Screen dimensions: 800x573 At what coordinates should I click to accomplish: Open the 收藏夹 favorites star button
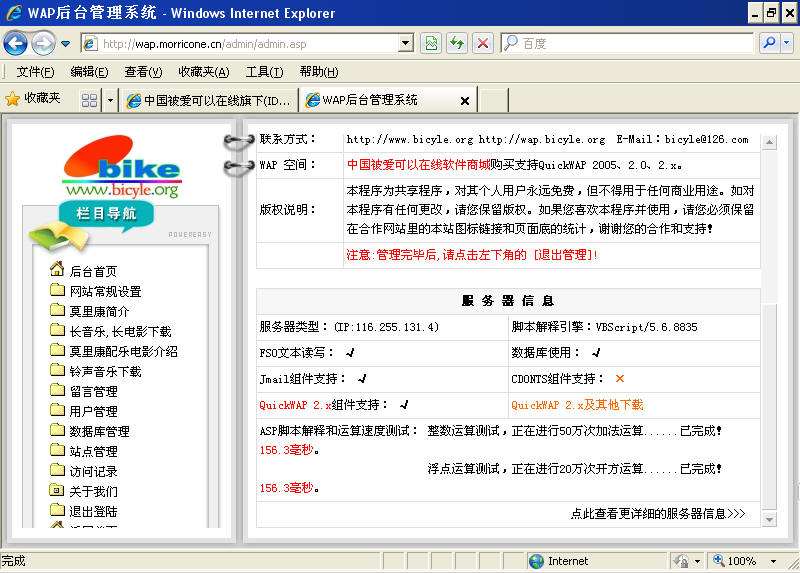(x=33, y=99)
